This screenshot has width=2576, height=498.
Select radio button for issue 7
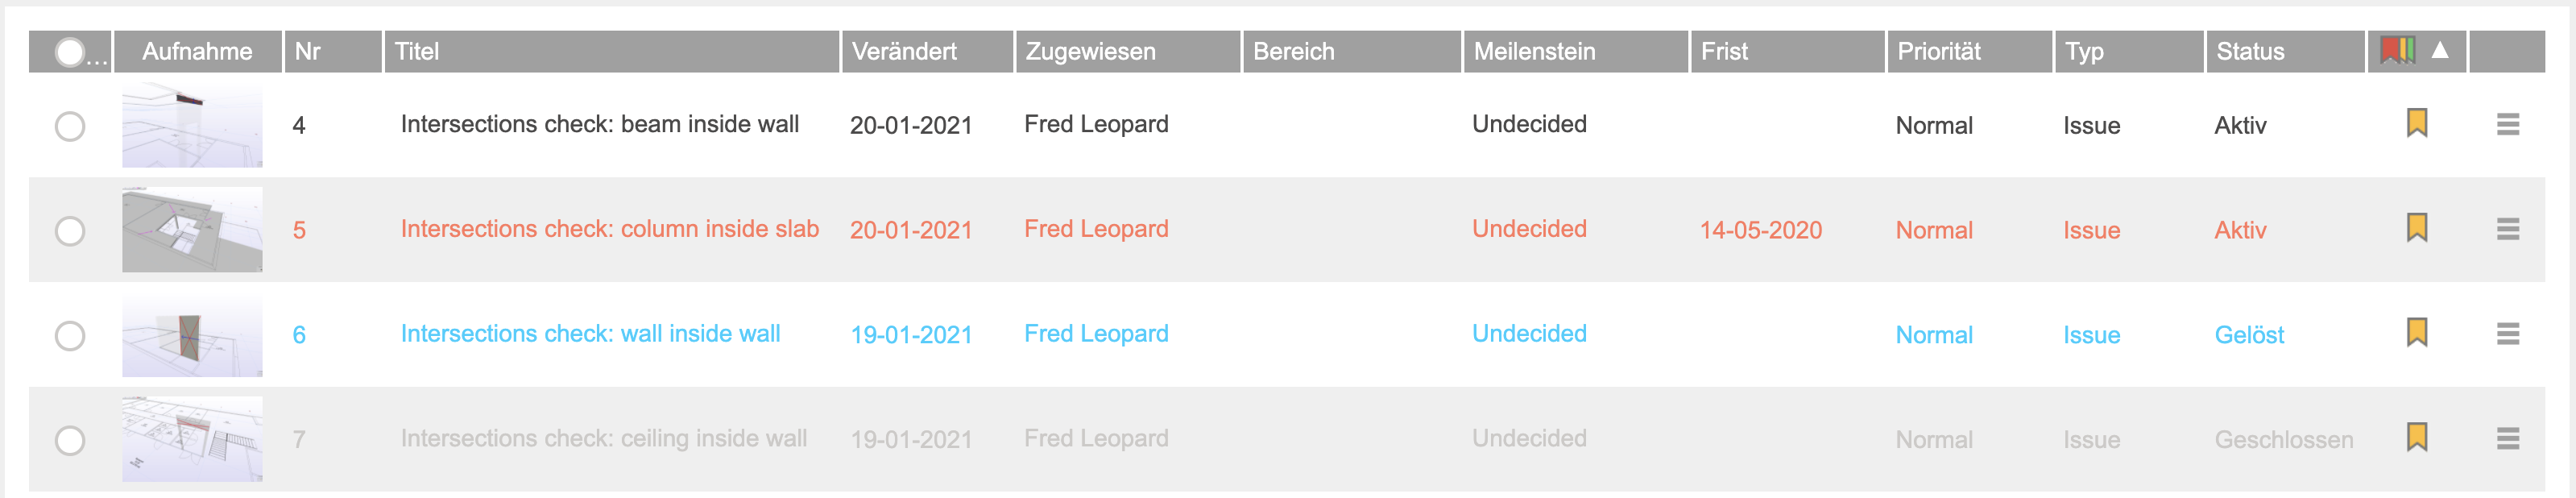tap(70, 440)
